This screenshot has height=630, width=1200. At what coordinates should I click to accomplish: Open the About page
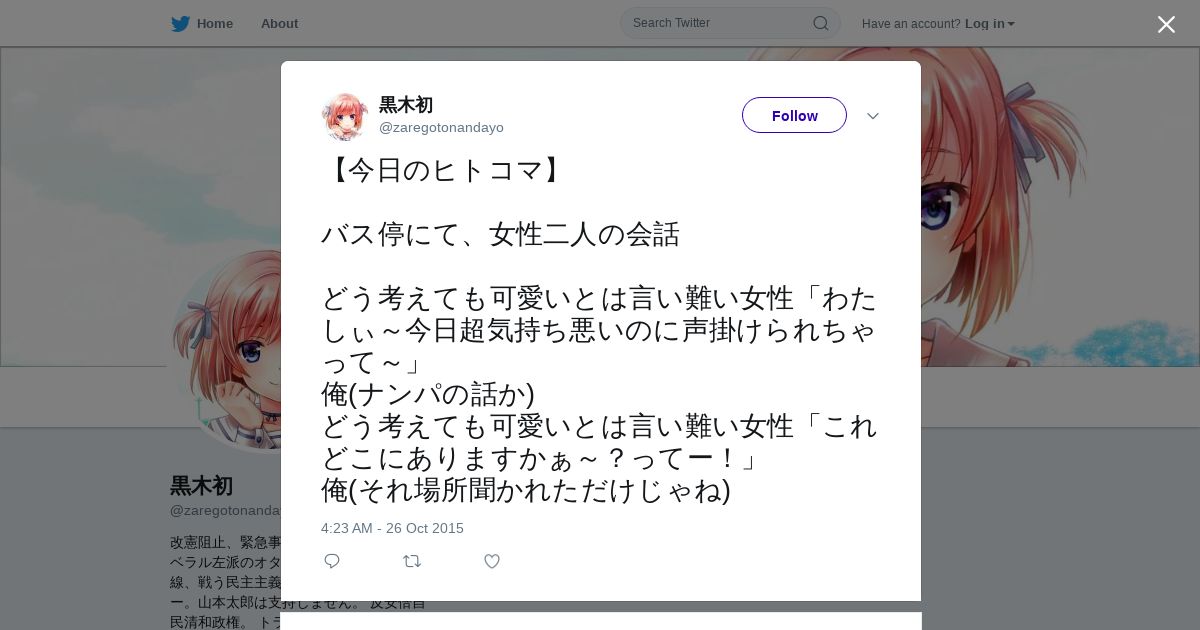pos(279,24)
